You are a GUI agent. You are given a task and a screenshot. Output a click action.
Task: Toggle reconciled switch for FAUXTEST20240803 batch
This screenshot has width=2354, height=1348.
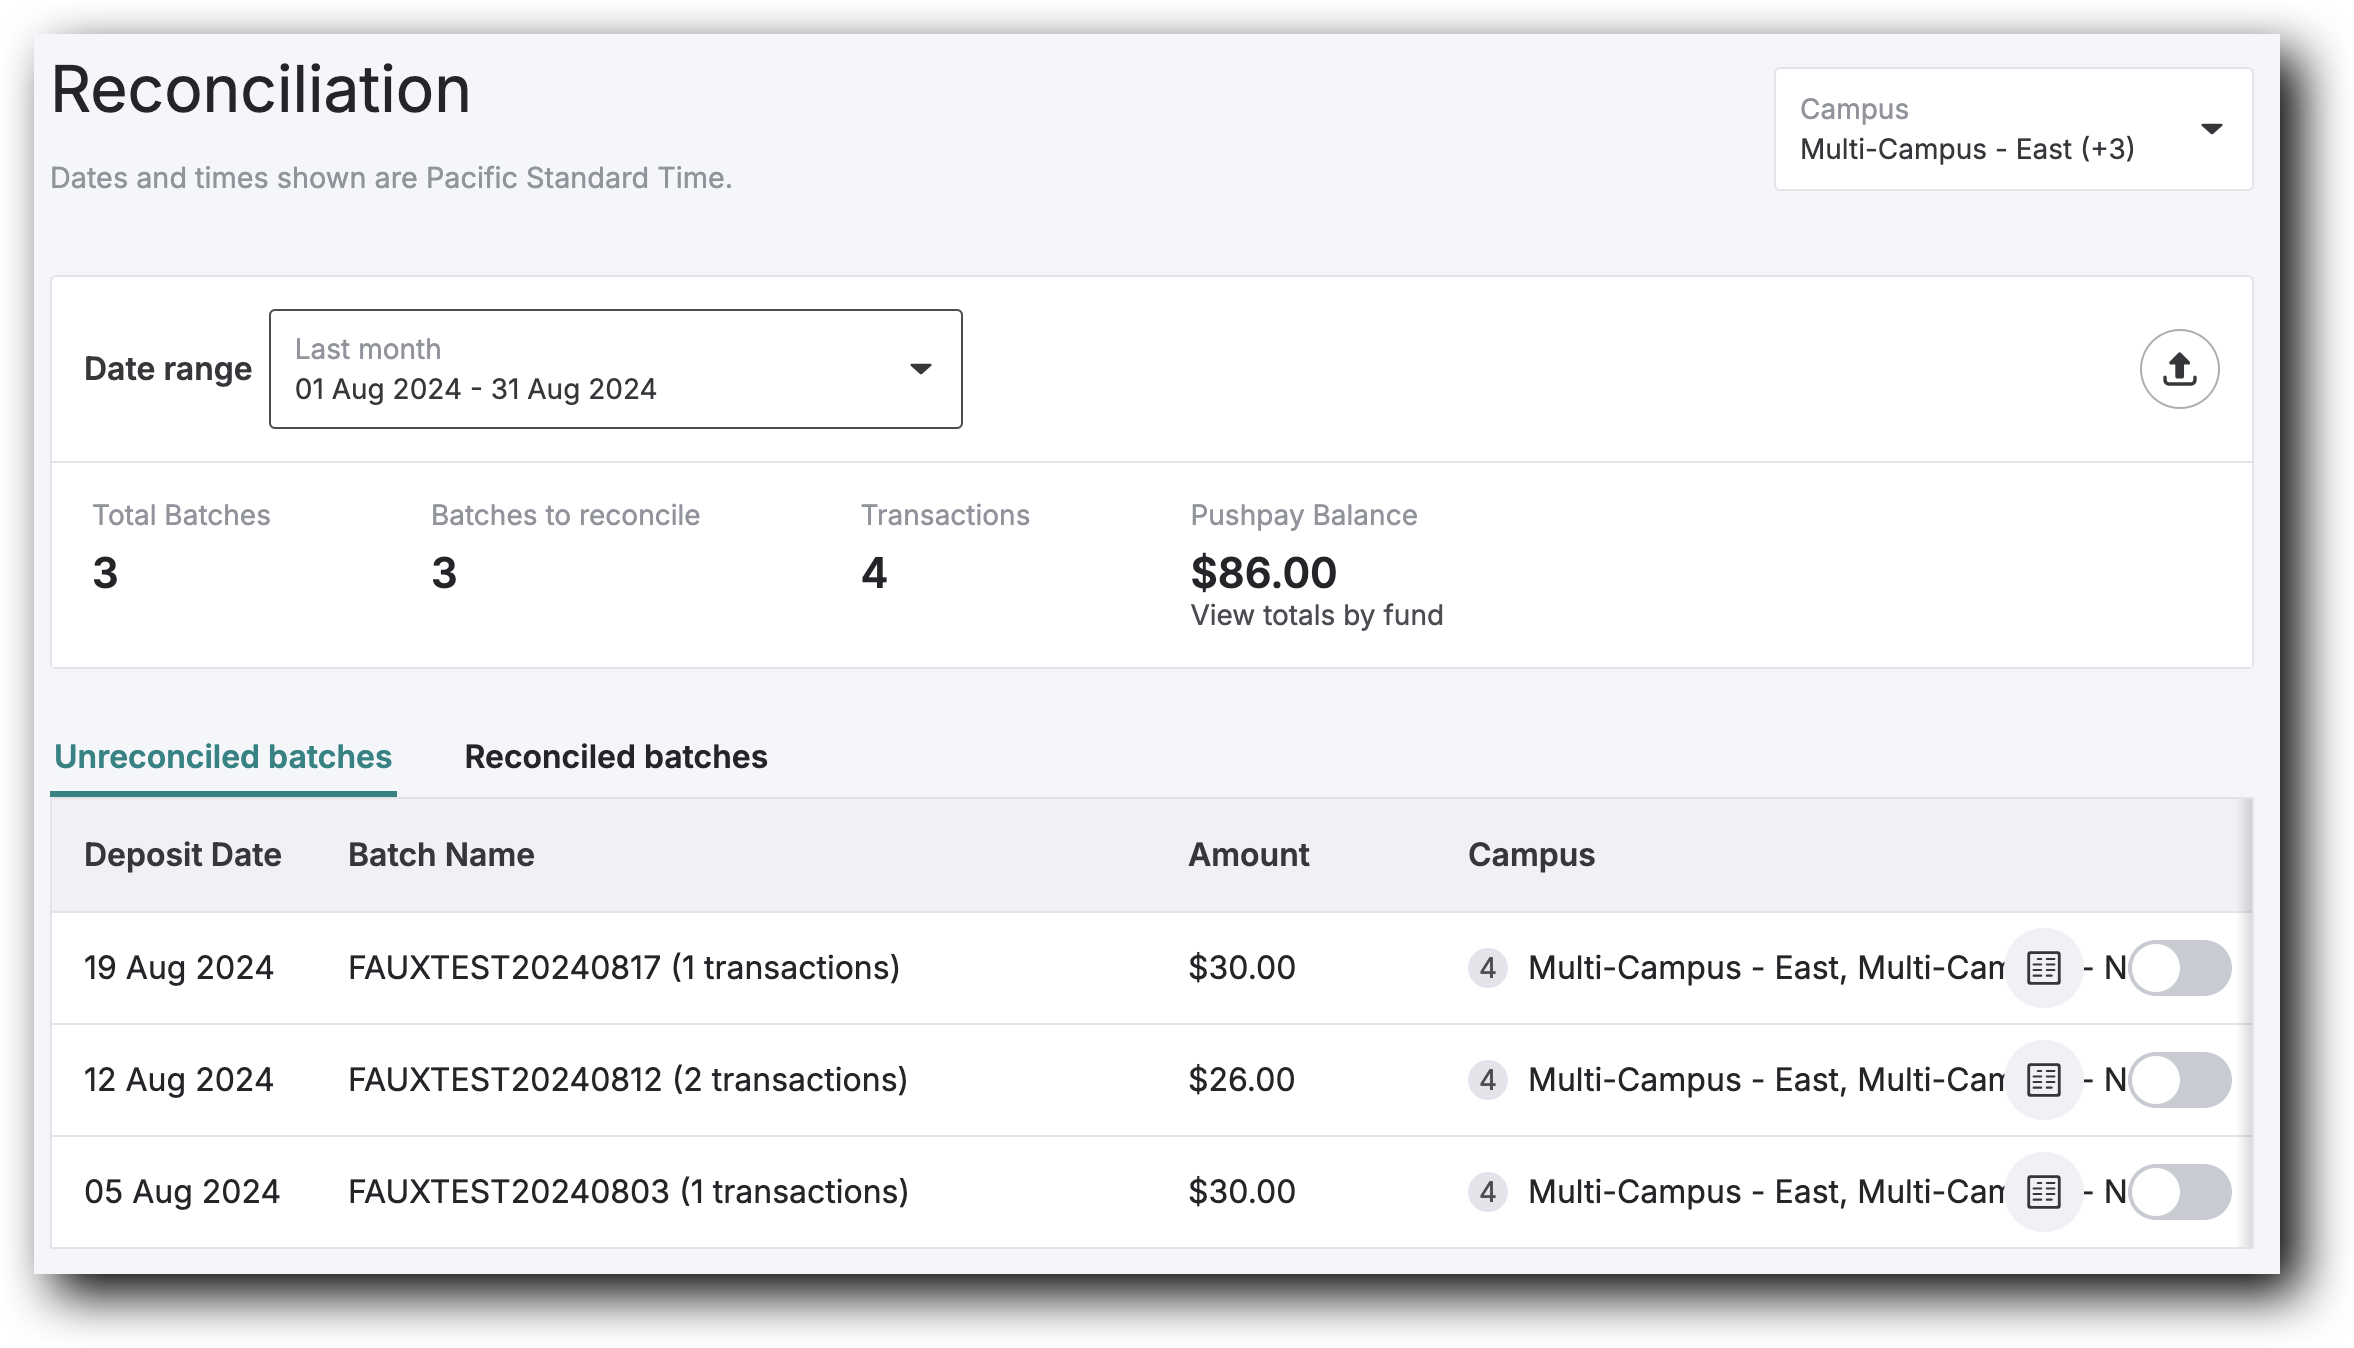pos(2179,1192)
